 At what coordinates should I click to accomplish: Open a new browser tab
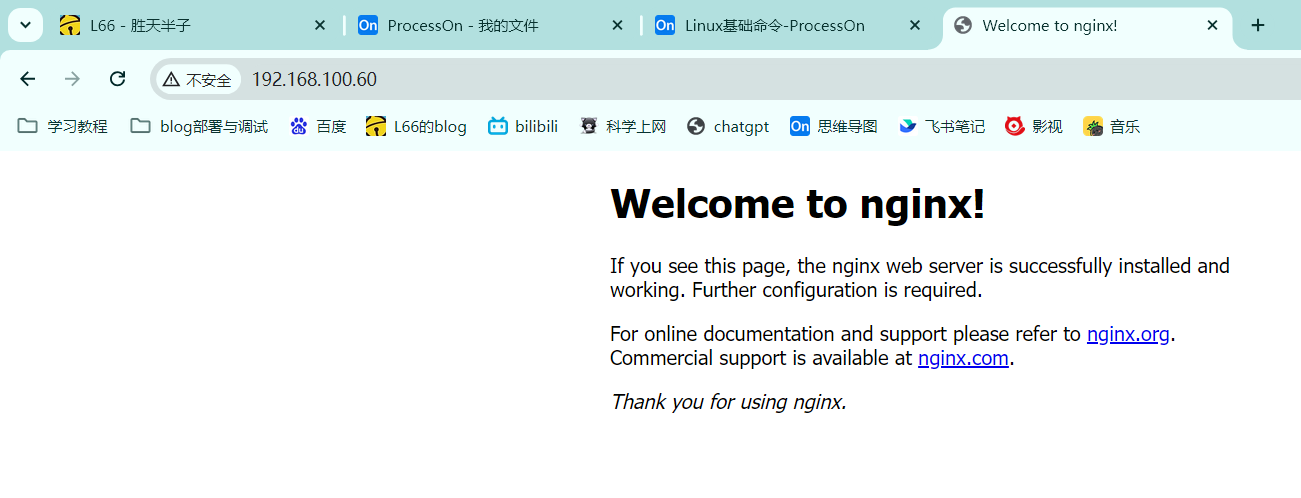pos(1258,25)
